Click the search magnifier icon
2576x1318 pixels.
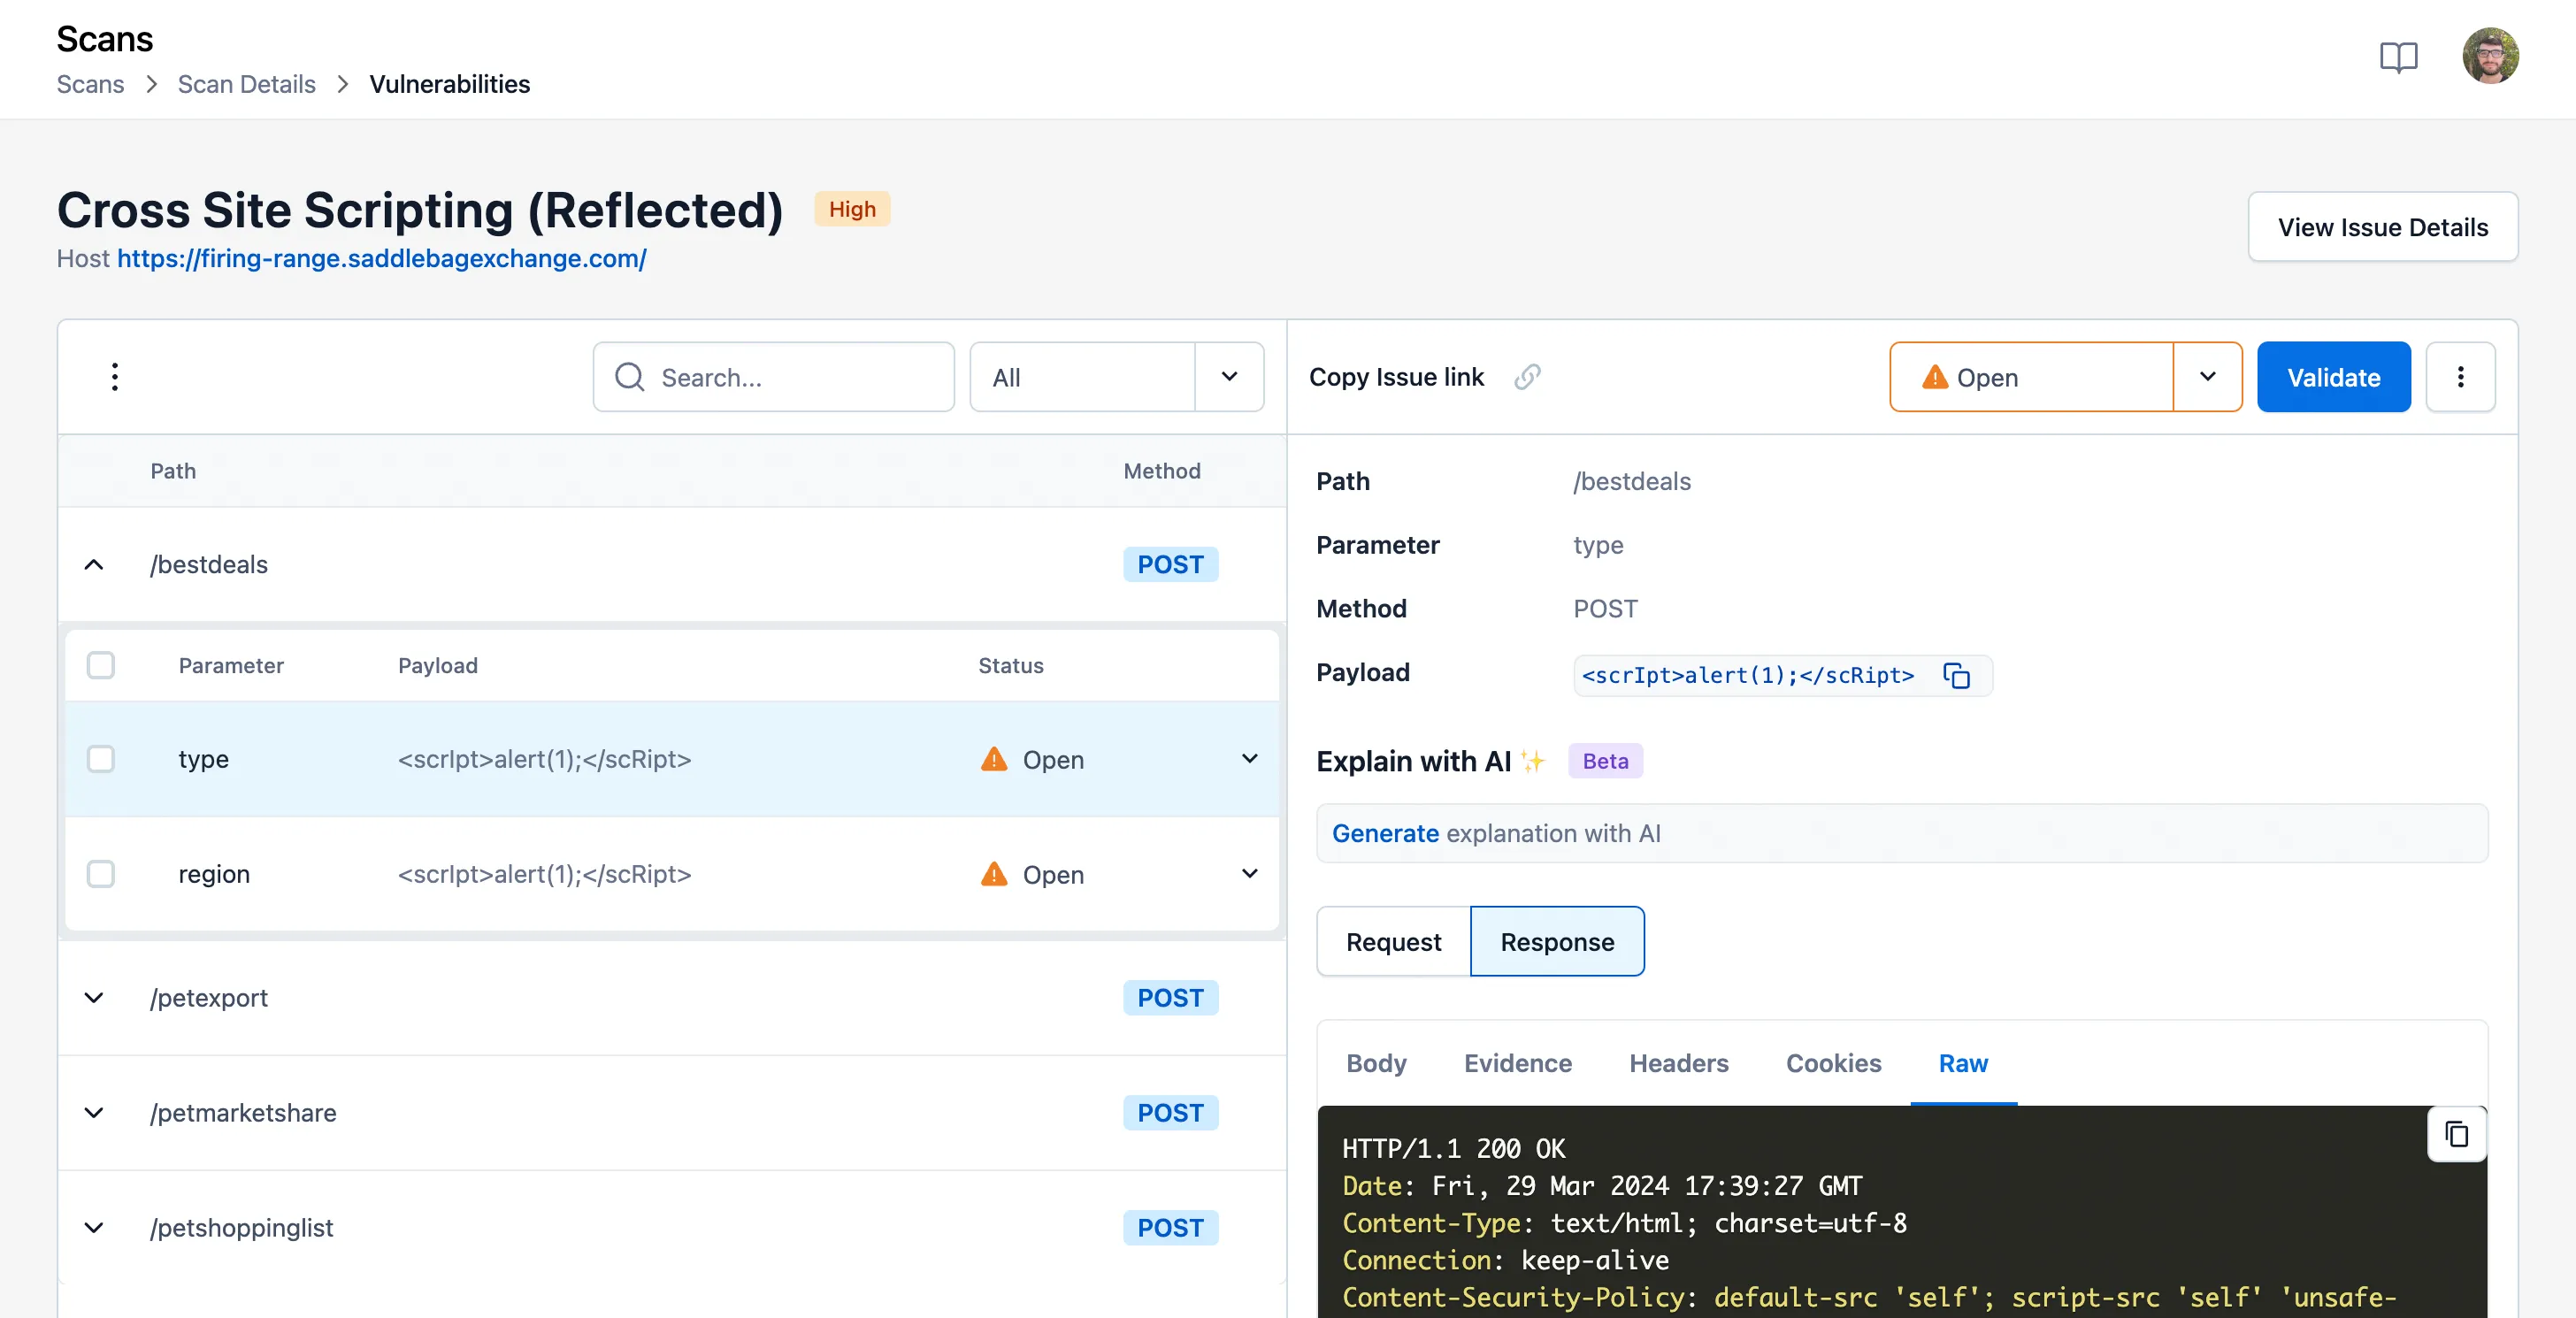(x=629, y=377)
